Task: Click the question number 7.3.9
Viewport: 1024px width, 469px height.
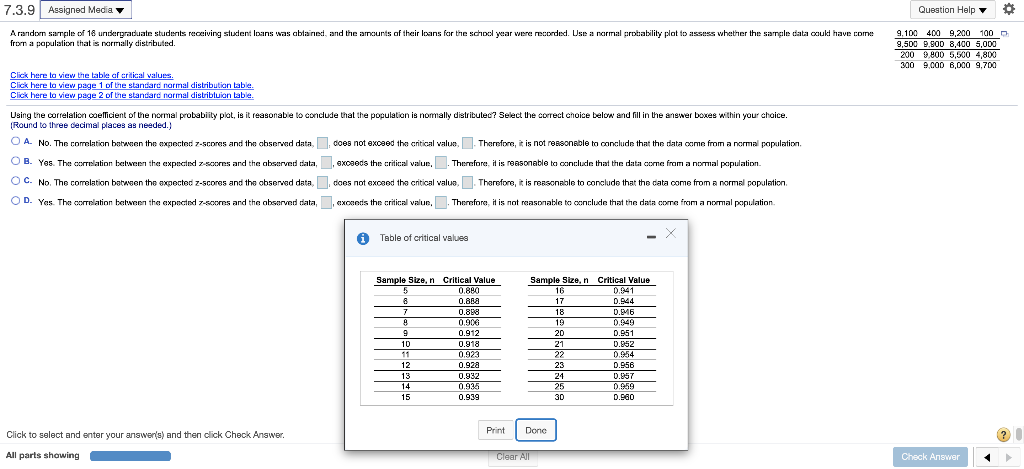Action: tap(18, 10)
